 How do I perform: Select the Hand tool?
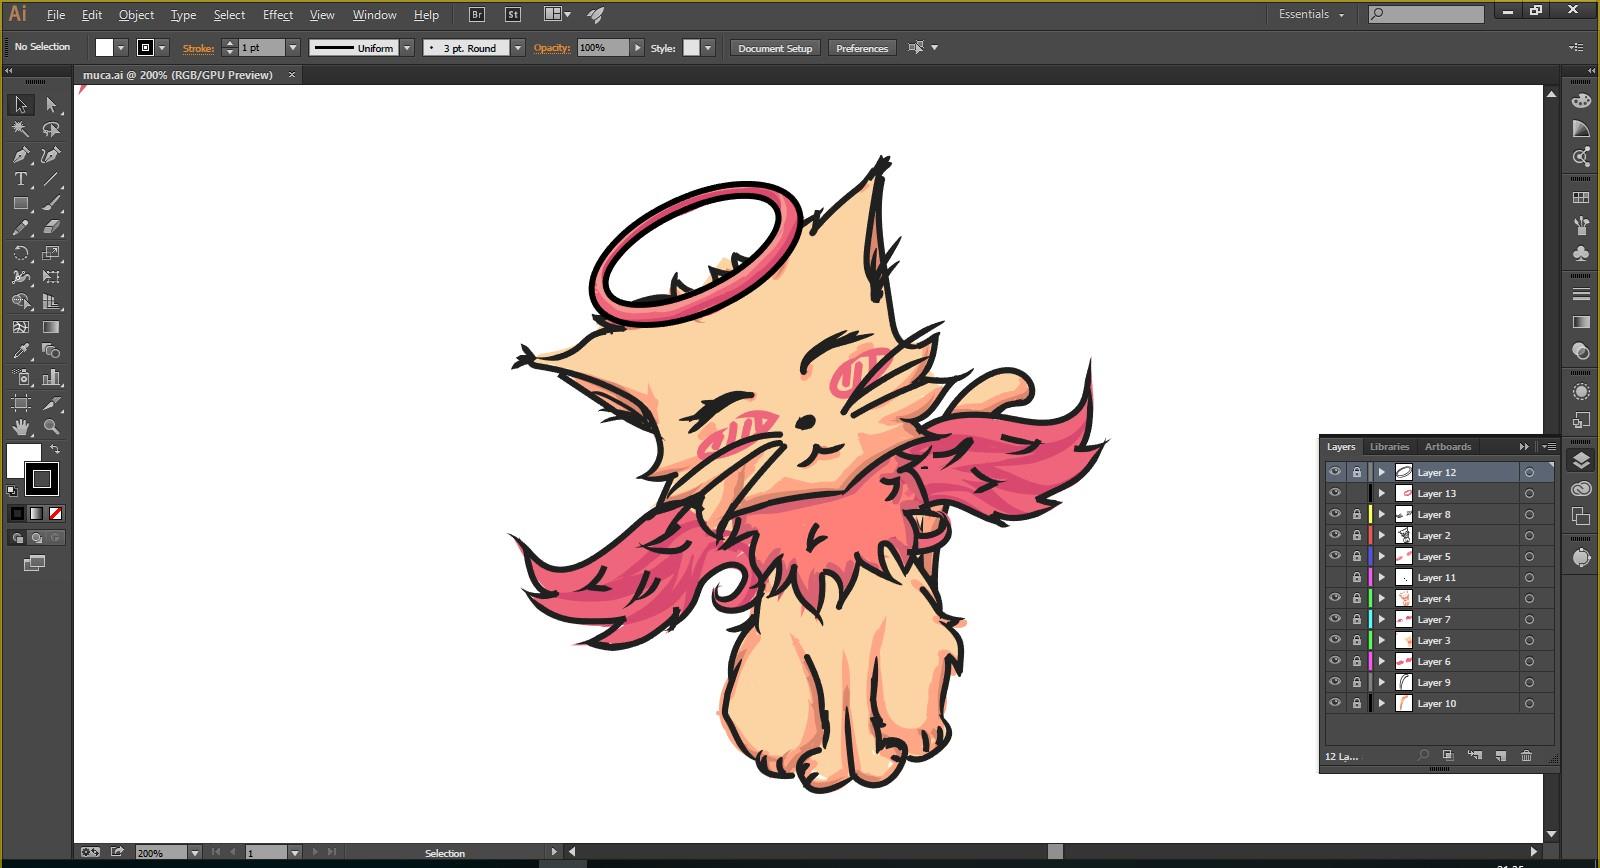(x=21, y=427)
